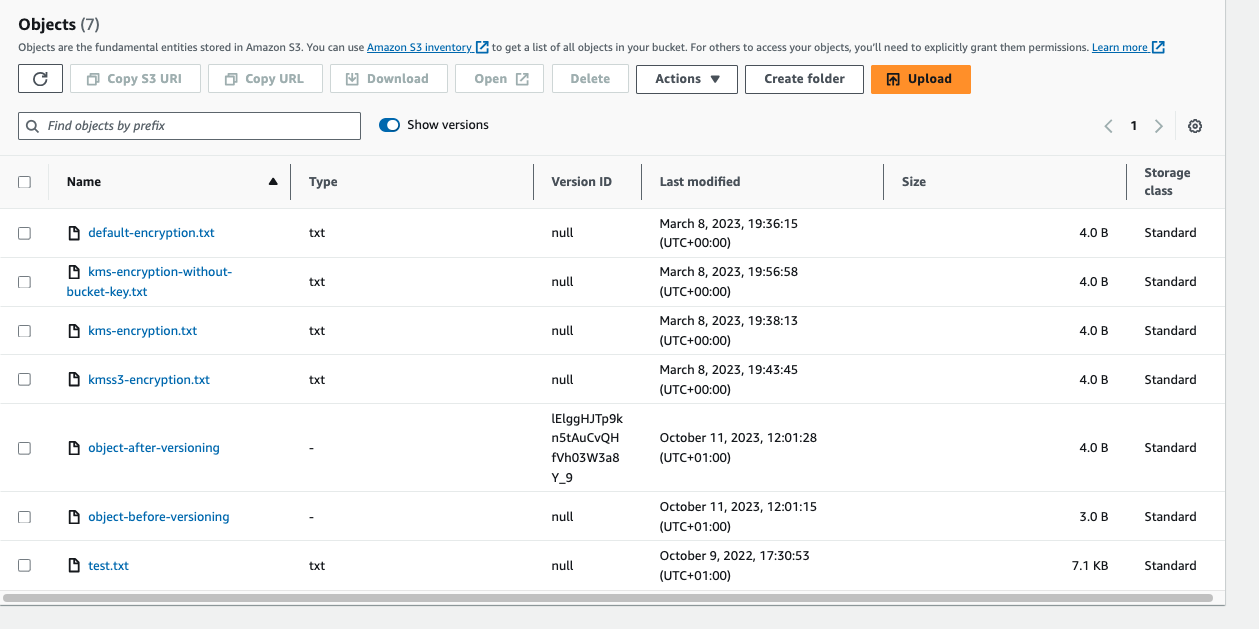Toggle the Show versions switch

coord(389,125)
